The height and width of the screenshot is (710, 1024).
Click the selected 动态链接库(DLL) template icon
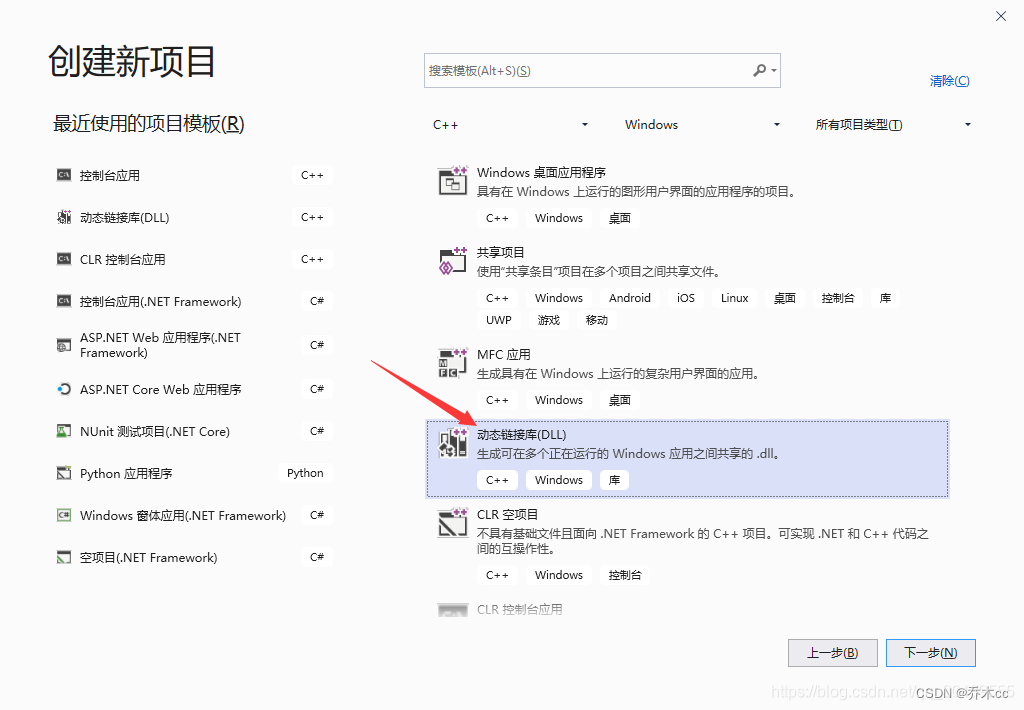point(453,443)
